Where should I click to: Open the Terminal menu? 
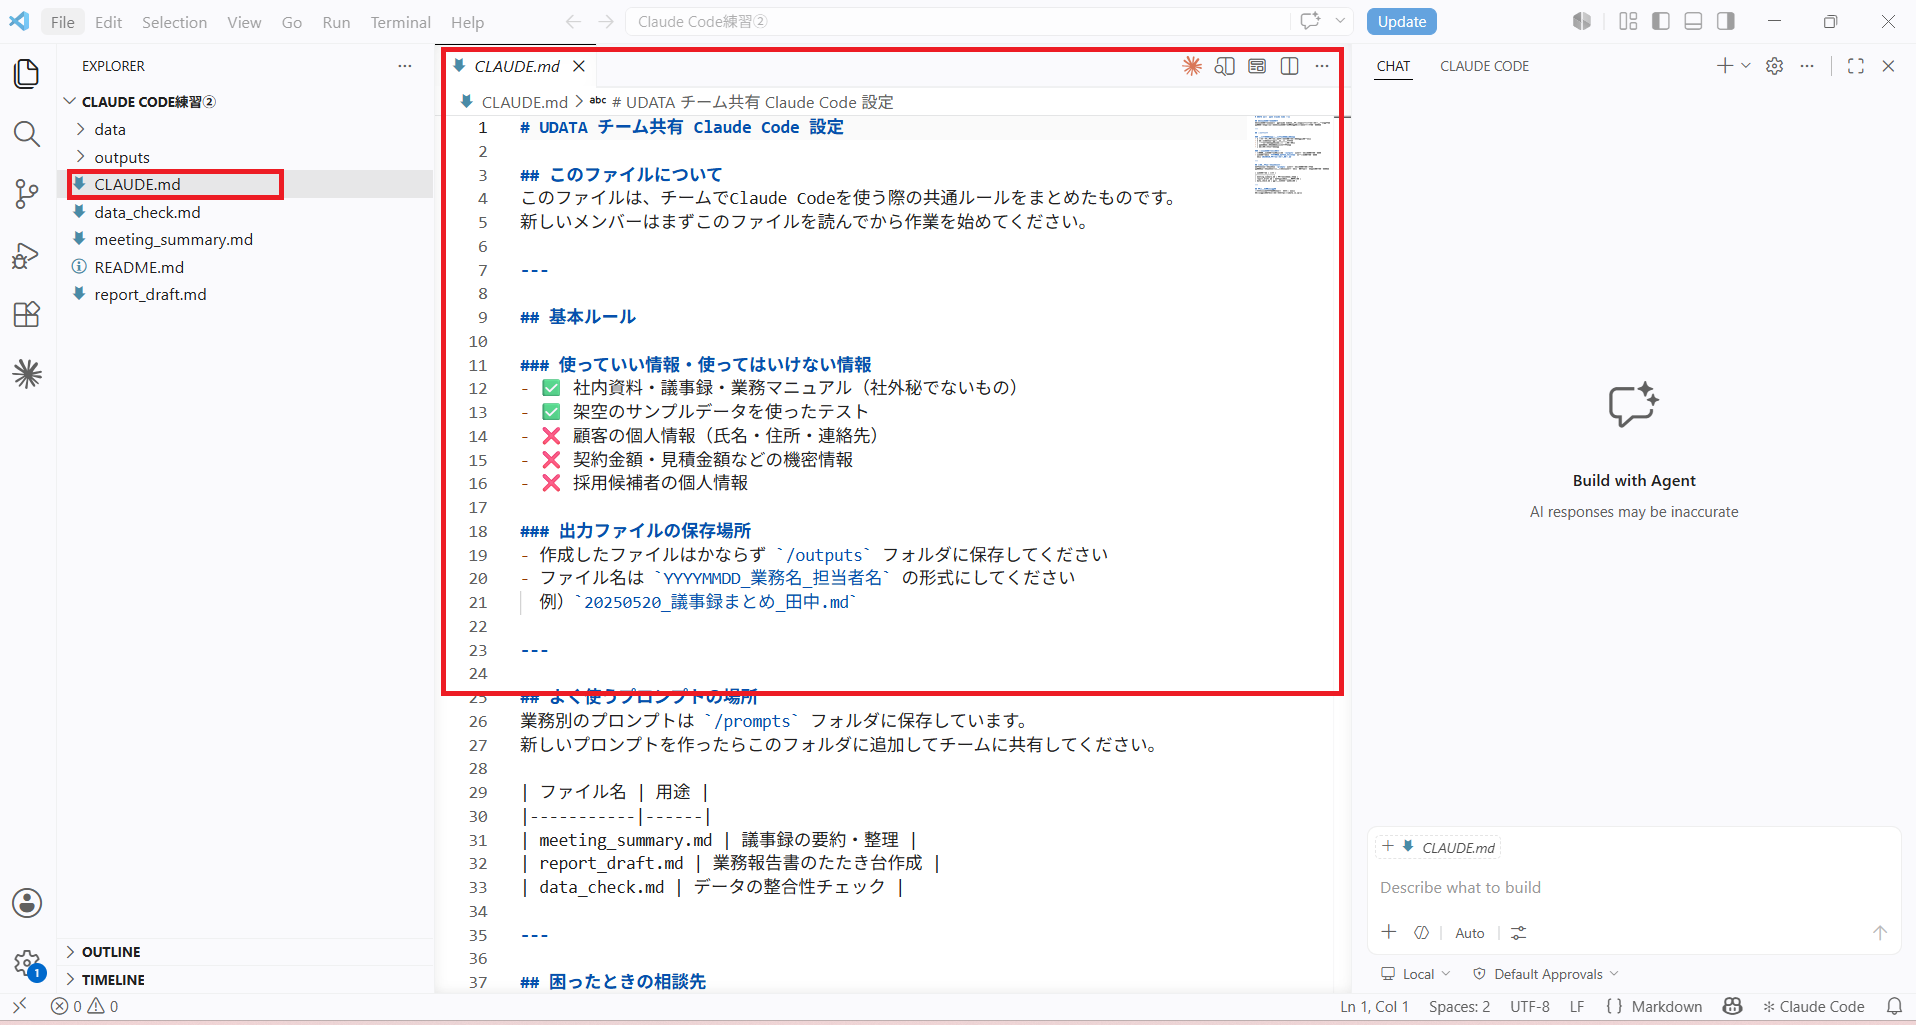(x=400, y=22)
